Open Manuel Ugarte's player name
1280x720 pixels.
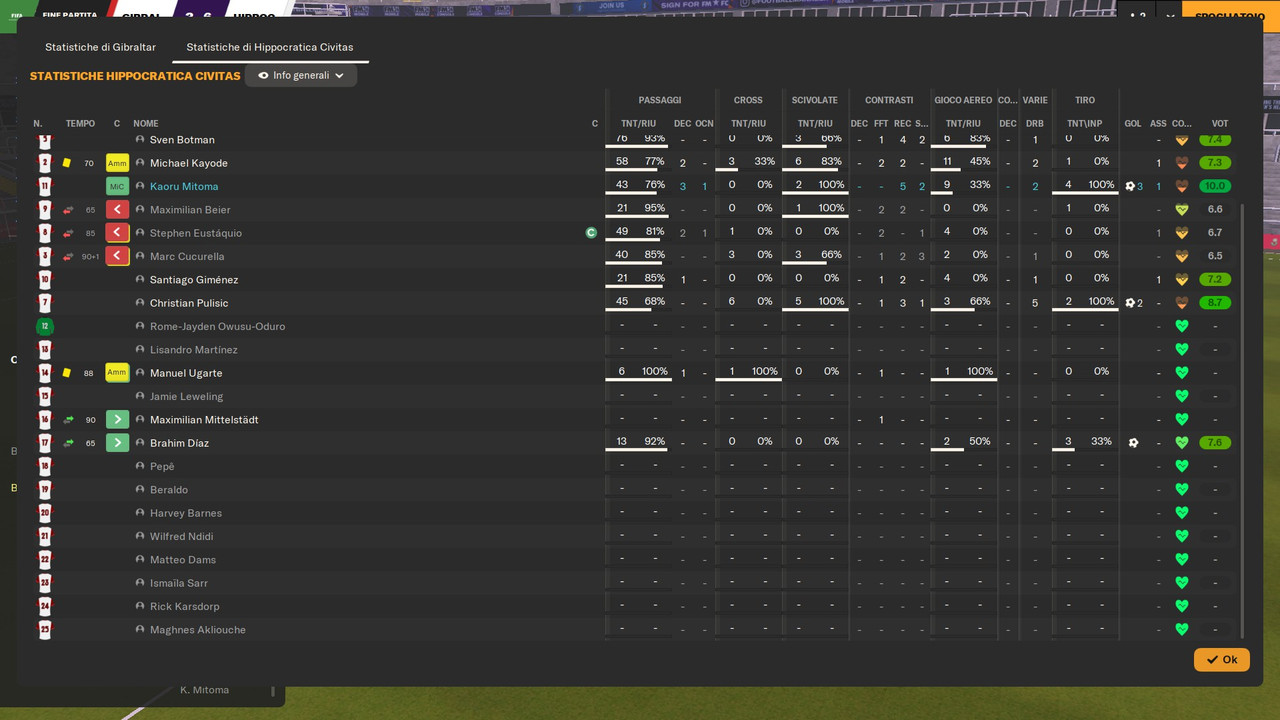tap(186, 373)
